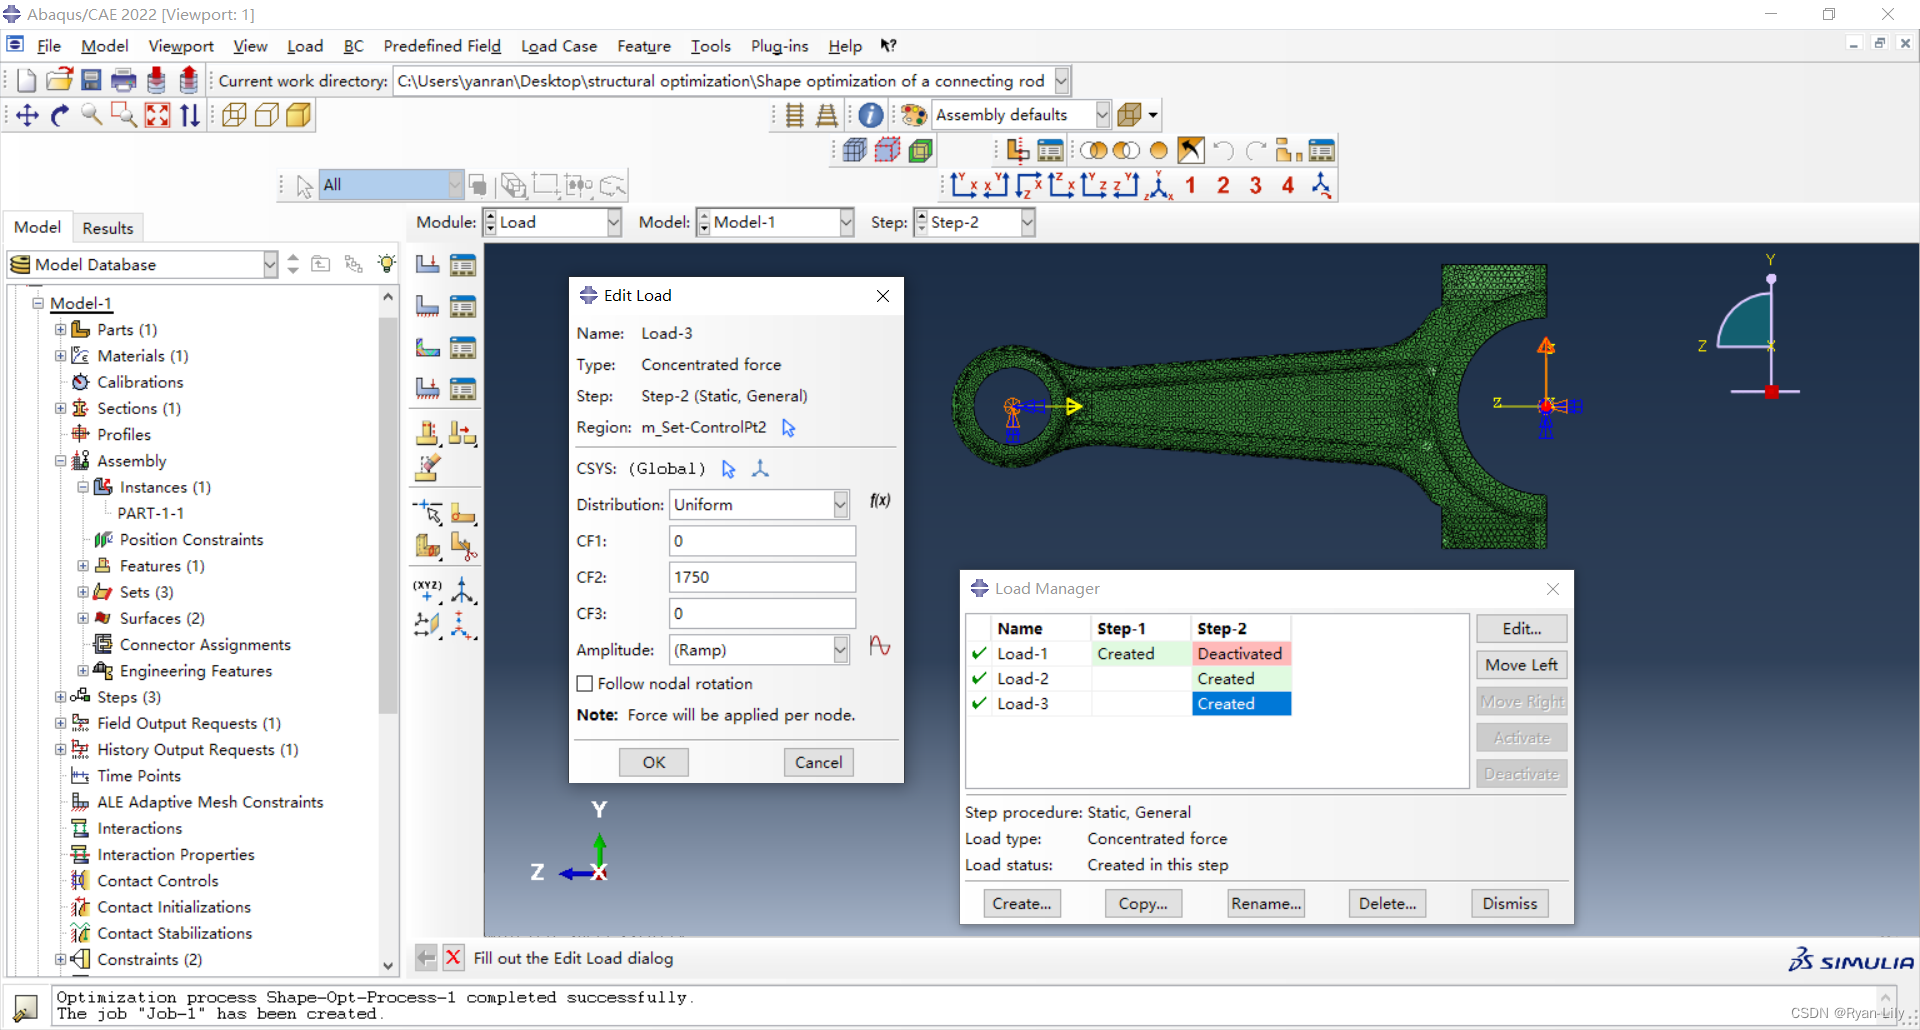Open the Plug-ins menu
This screenshot has height=1030, width=1920.
pos(779,46)
